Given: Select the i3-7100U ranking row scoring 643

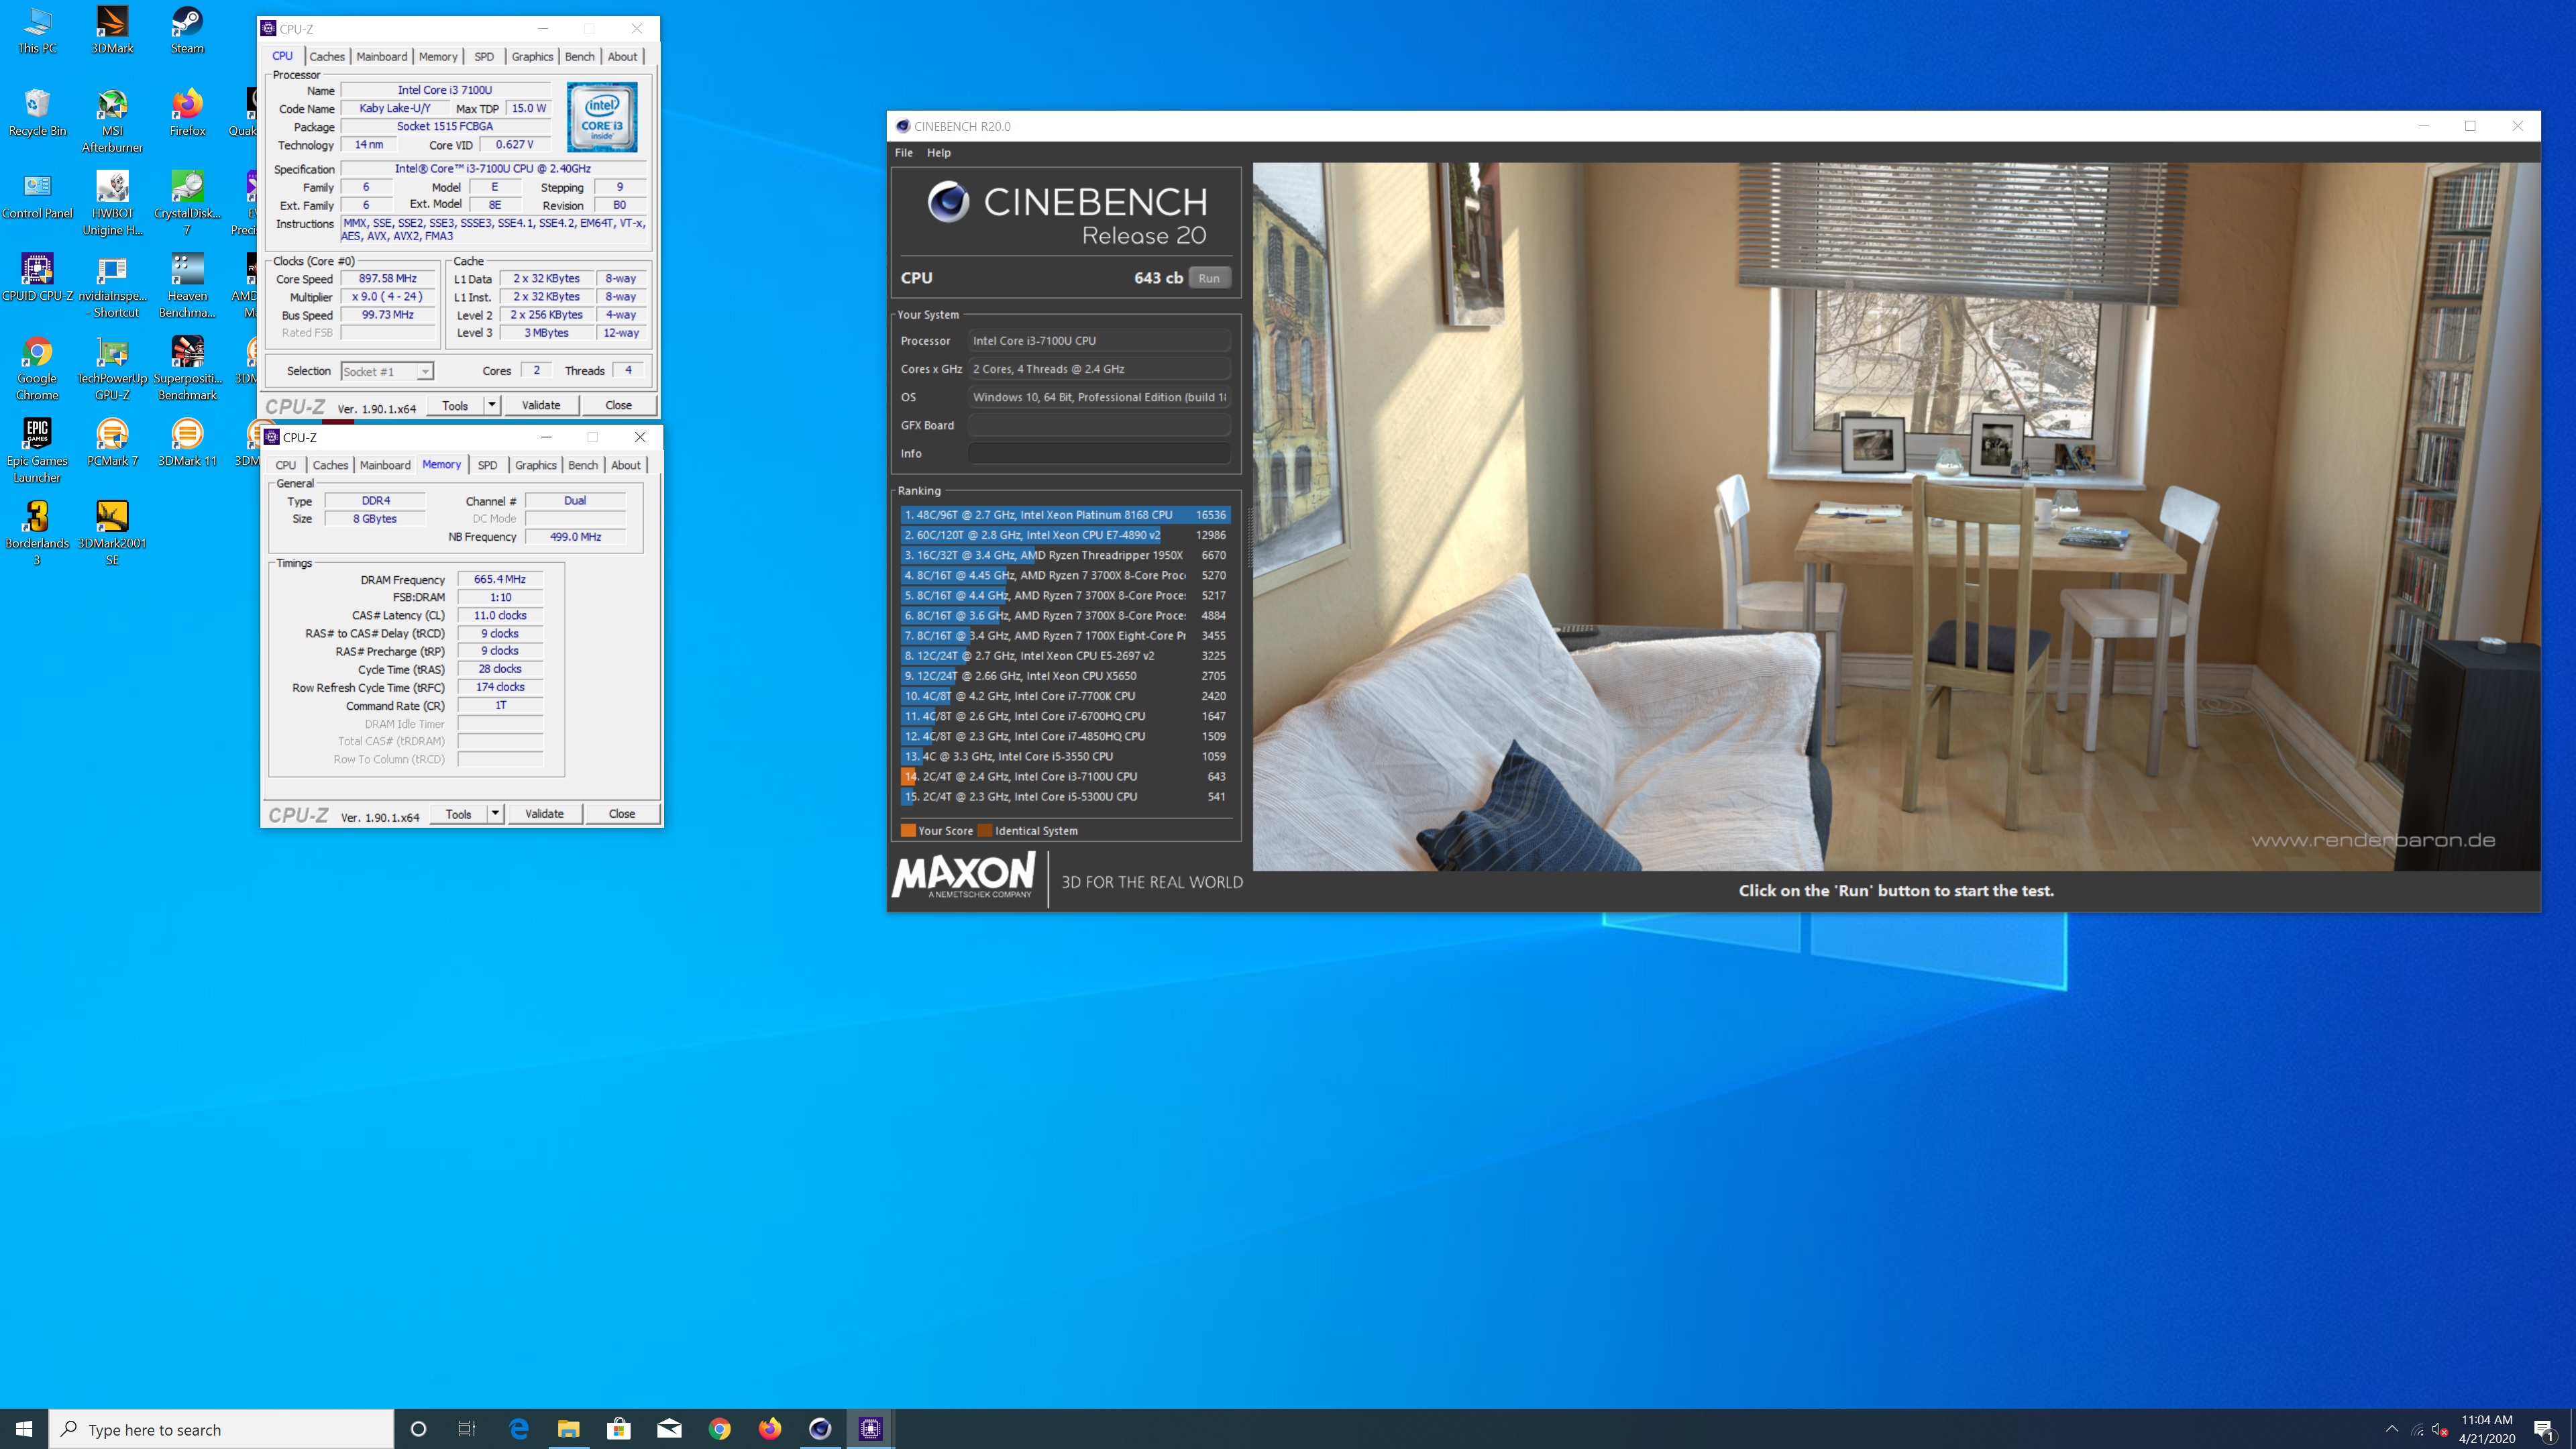Looking at the screenshot, I should pyautogui.click(x=1065, y=776).
